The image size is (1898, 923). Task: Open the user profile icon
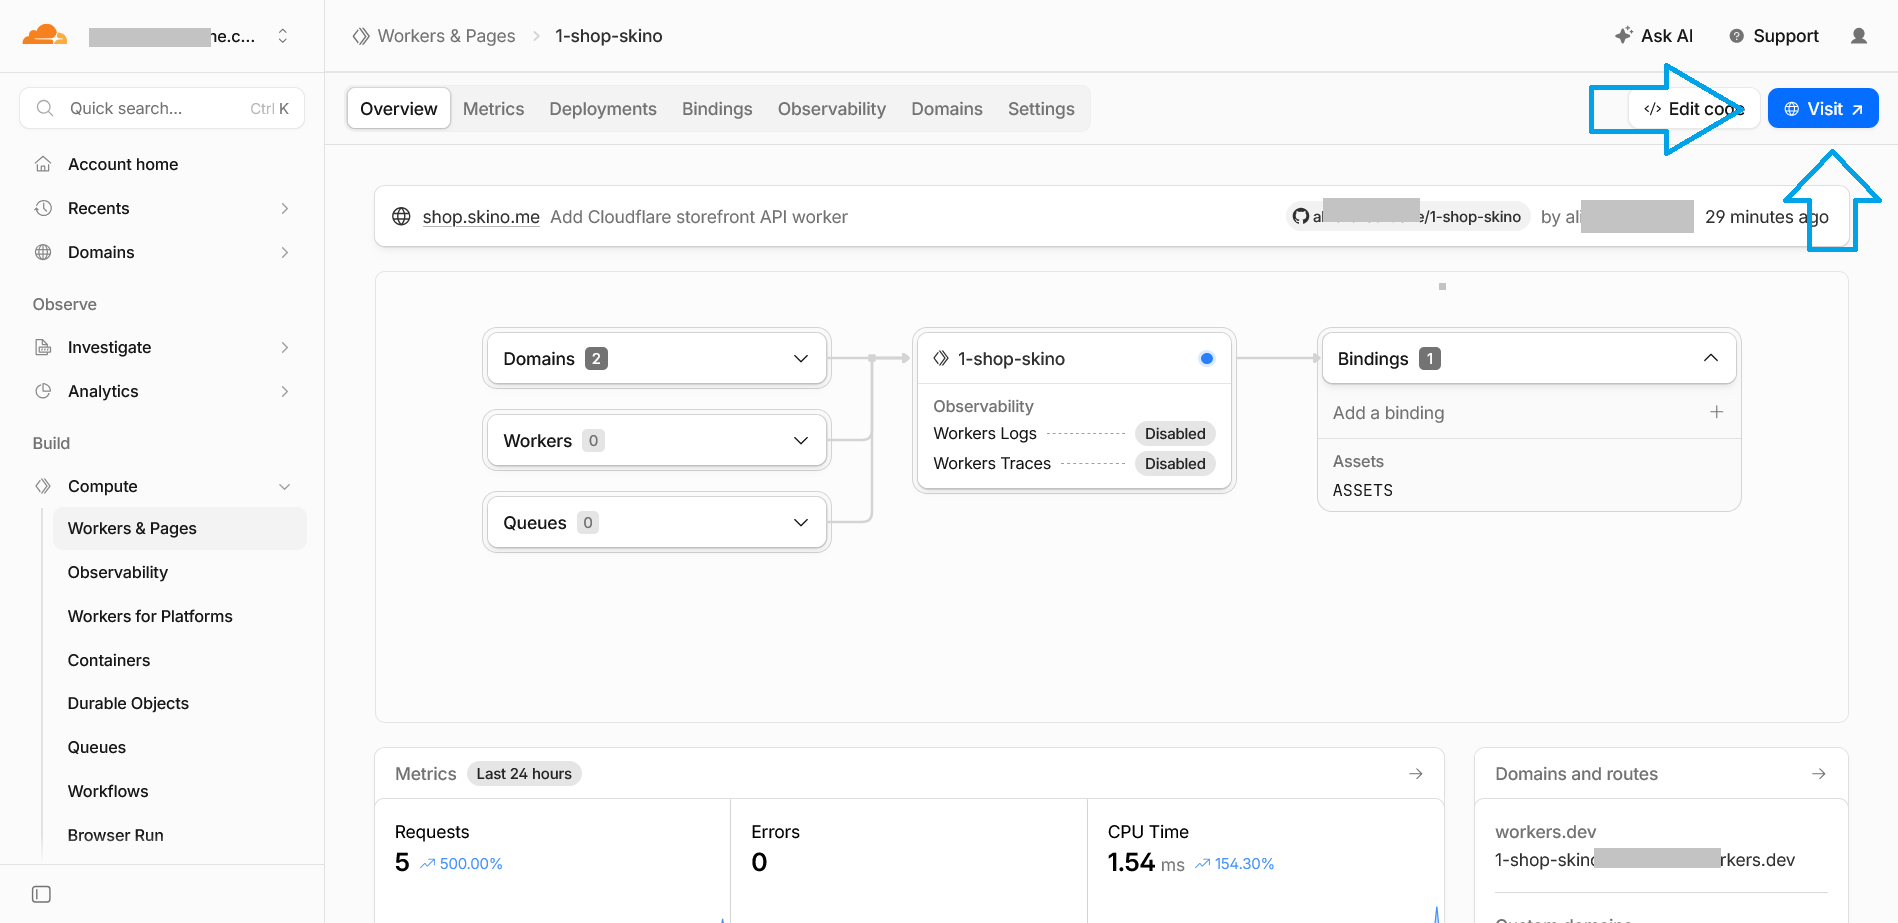[1859, 36]
